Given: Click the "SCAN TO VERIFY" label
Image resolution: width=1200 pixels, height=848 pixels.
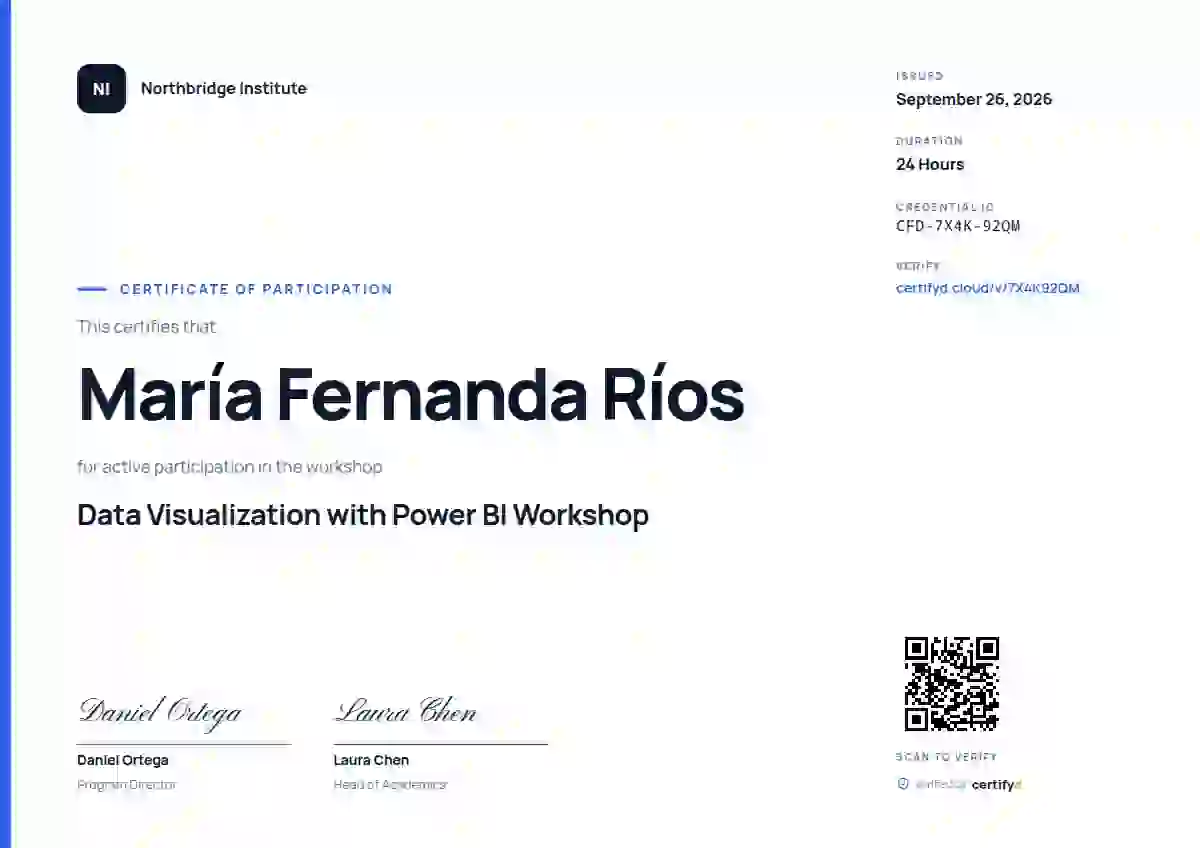Looking at the screenshot, I should [947, 757].
